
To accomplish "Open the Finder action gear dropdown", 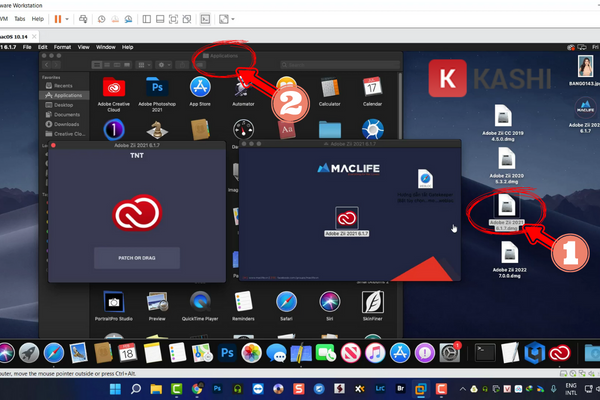I will [164, 65].
